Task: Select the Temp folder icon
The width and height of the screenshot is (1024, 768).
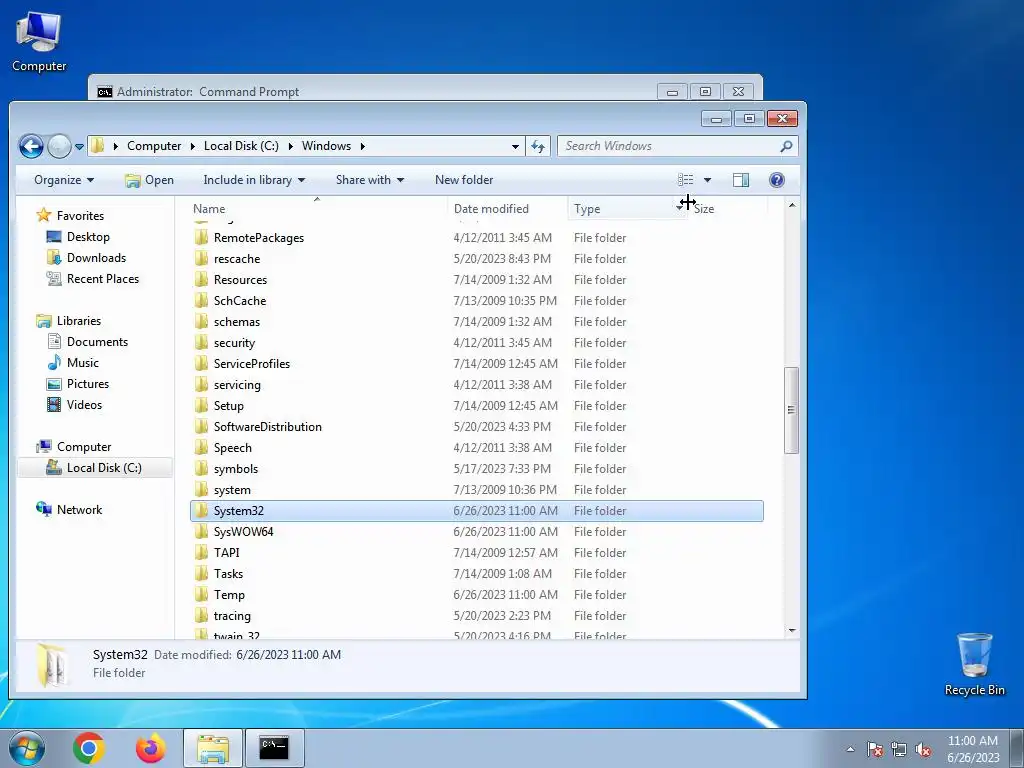Action: tap(202, 595)
